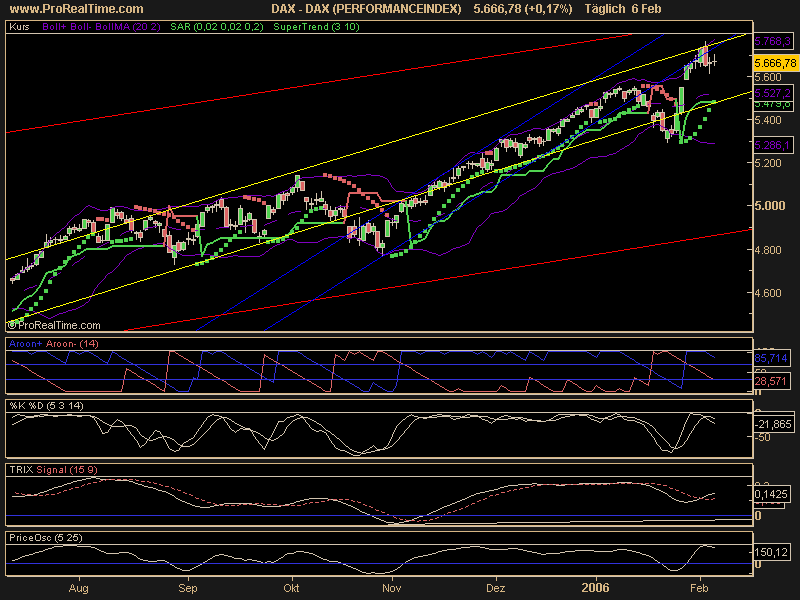
Task: Click the 5.527,2 Bollinger MA value box
Action: tap(773, 93)
